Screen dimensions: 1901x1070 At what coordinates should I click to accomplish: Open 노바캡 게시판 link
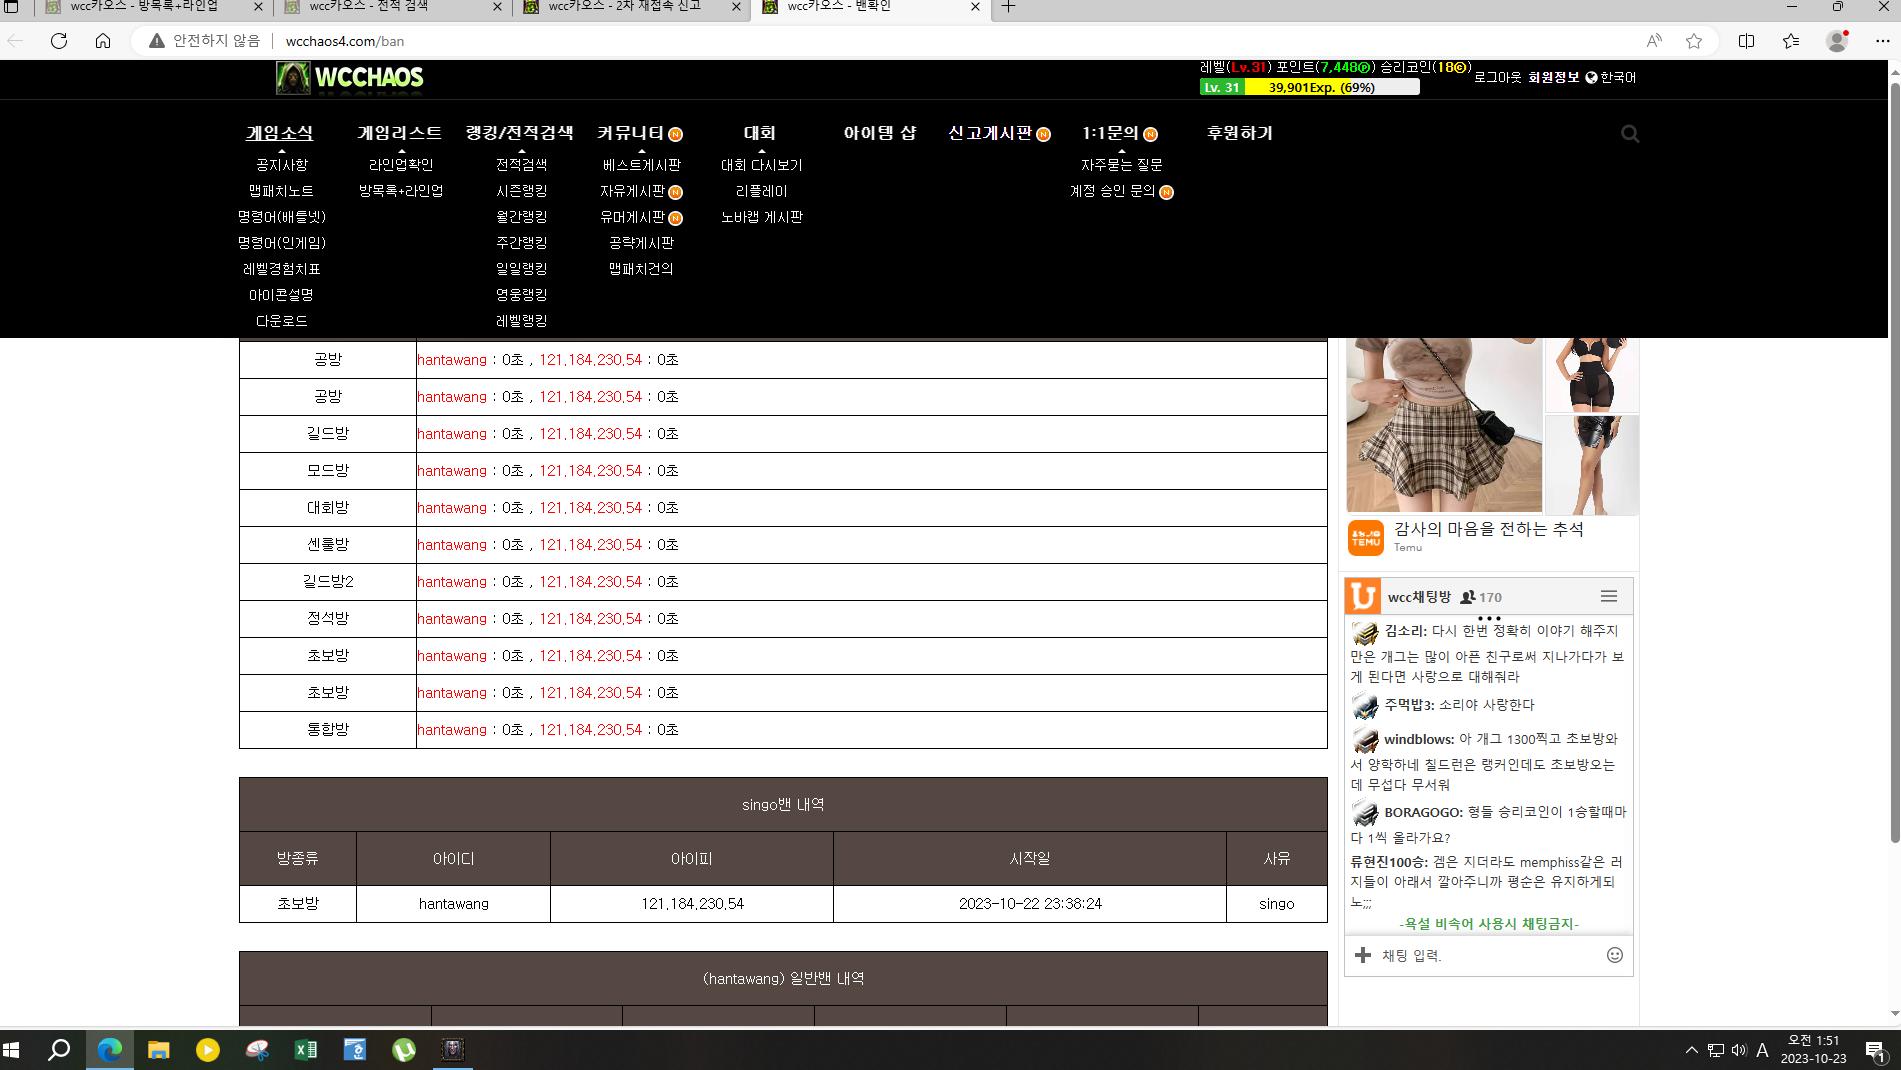pos(761,217)
